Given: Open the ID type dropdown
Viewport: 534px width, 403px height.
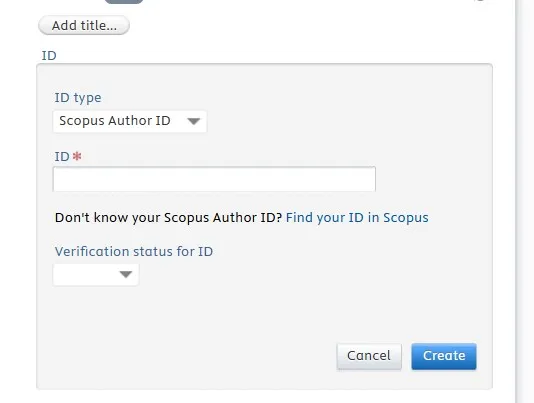Looking at the screenshot, I should [130, 121].
